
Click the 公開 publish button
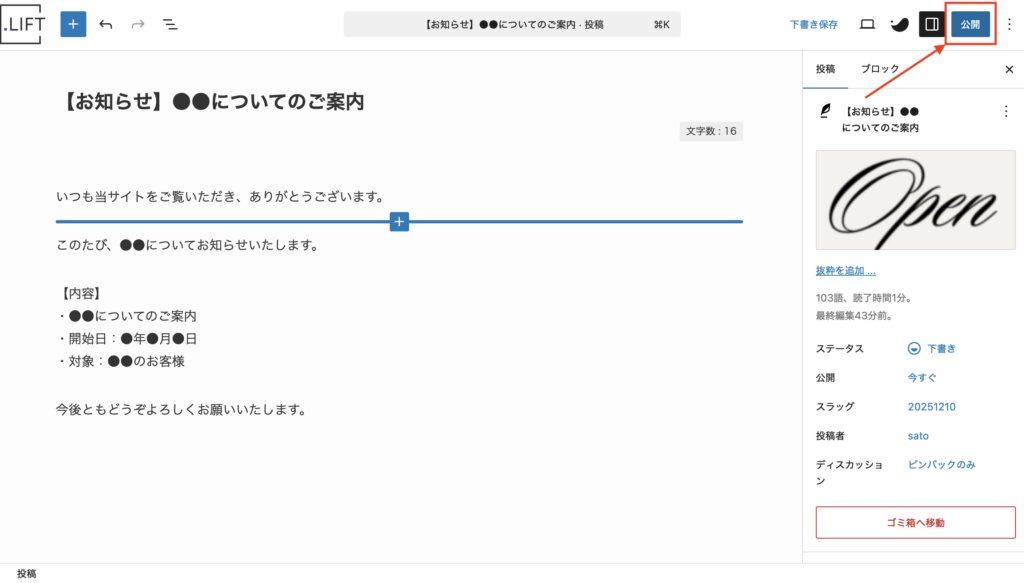pyautogui.click(x=970, y=24)
